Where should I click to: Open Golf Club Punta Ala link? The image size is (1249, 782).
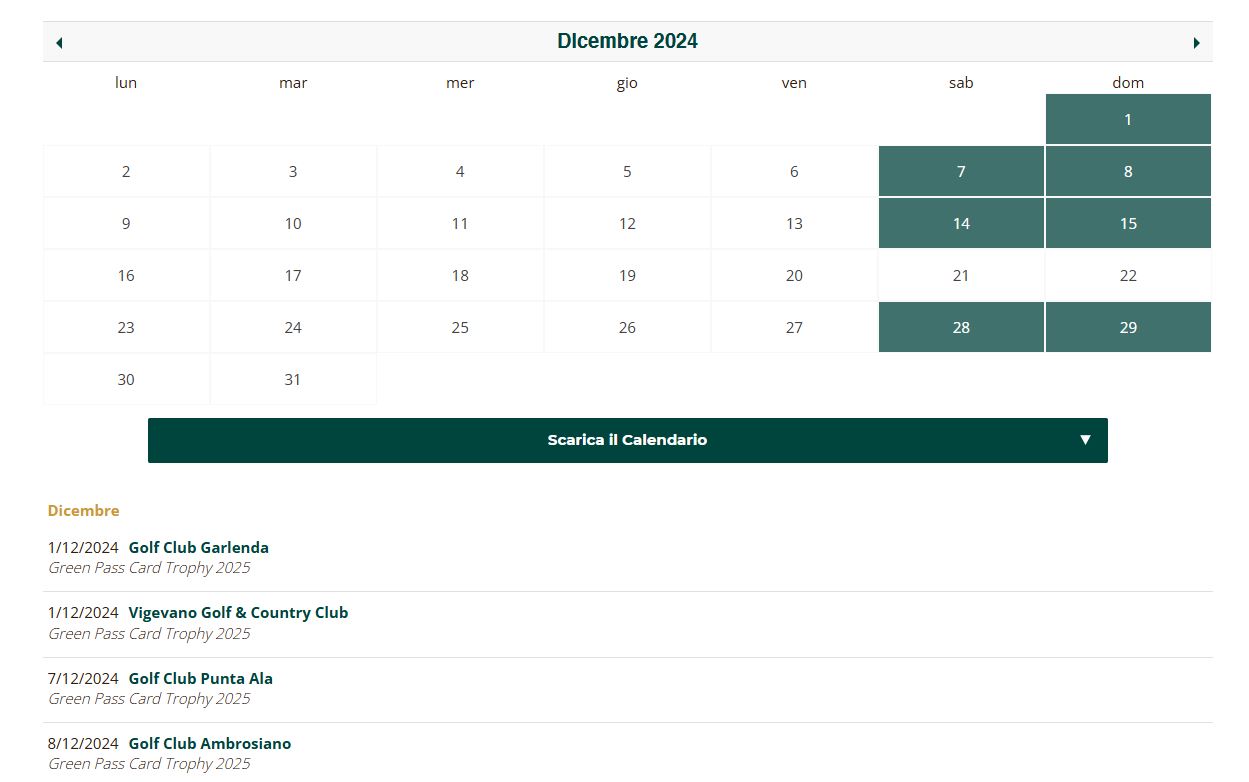coord(200,679)
